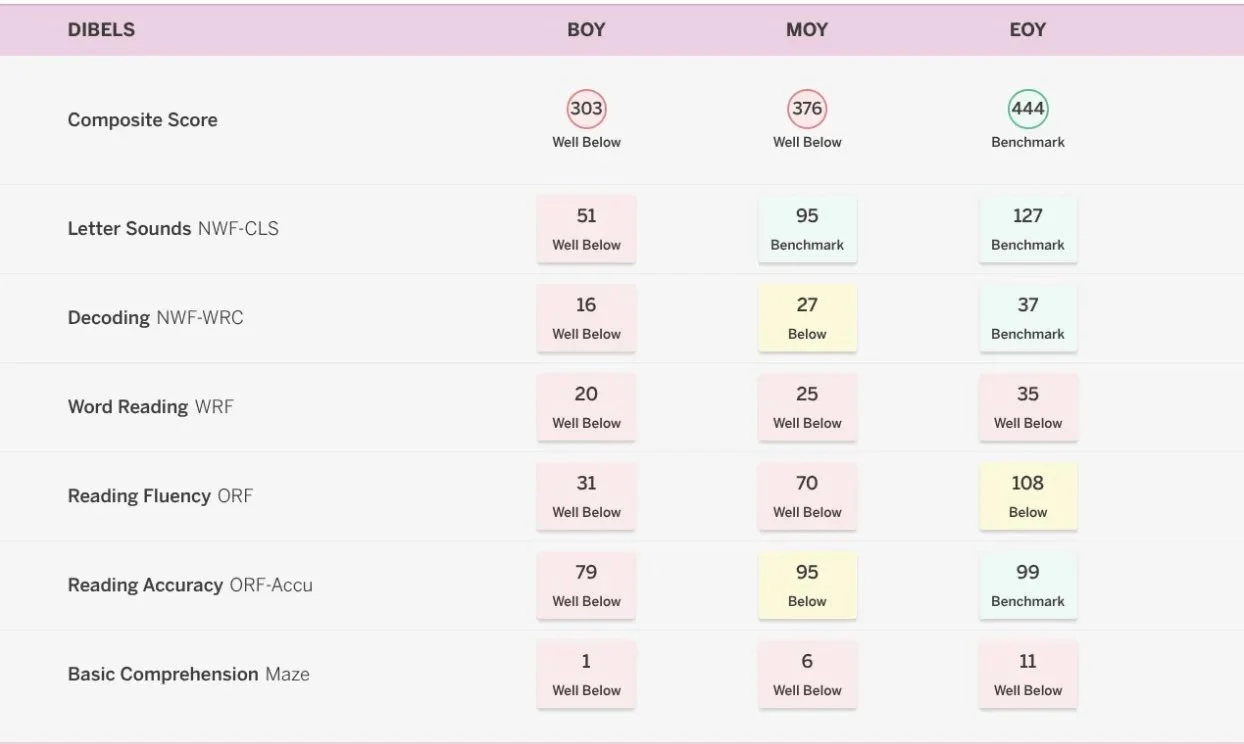1244x744 pixels.
Task: Open Decoding EOY score 37 Benchmark card
Action: tap(1028, 318)
